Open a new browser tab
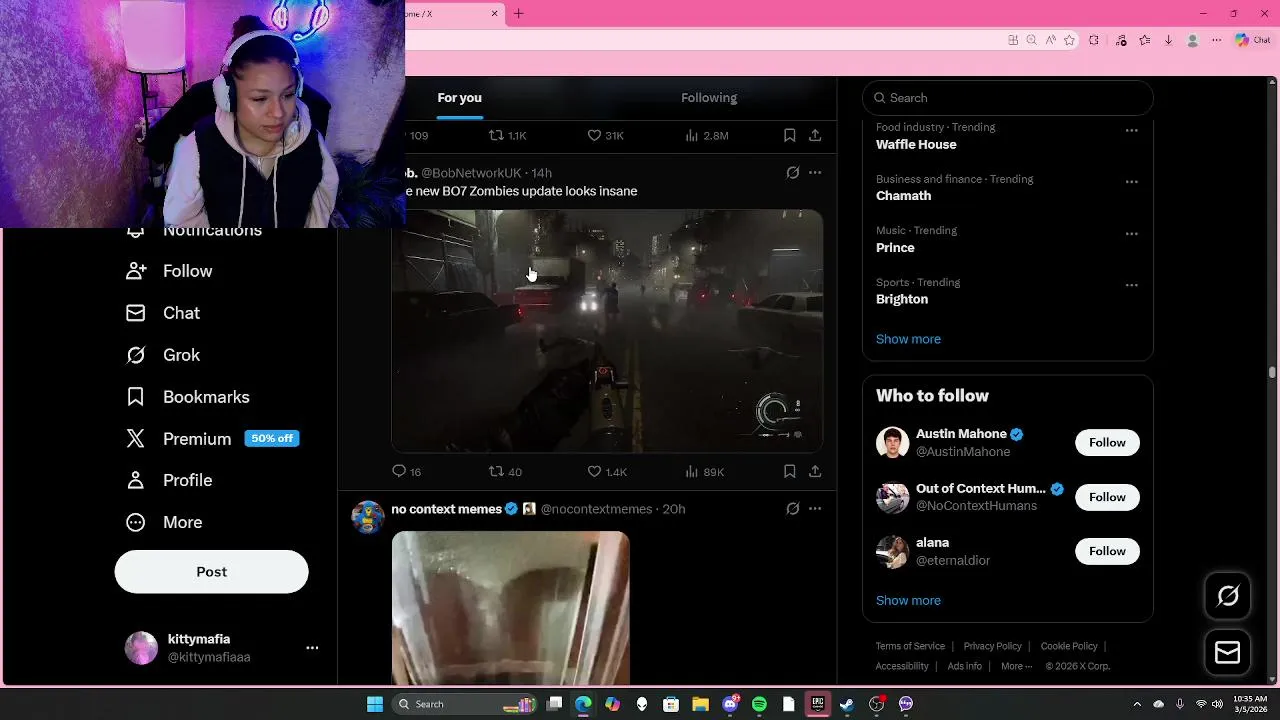Viewport: 1280px width, 720px height. (x=518, y=14)
